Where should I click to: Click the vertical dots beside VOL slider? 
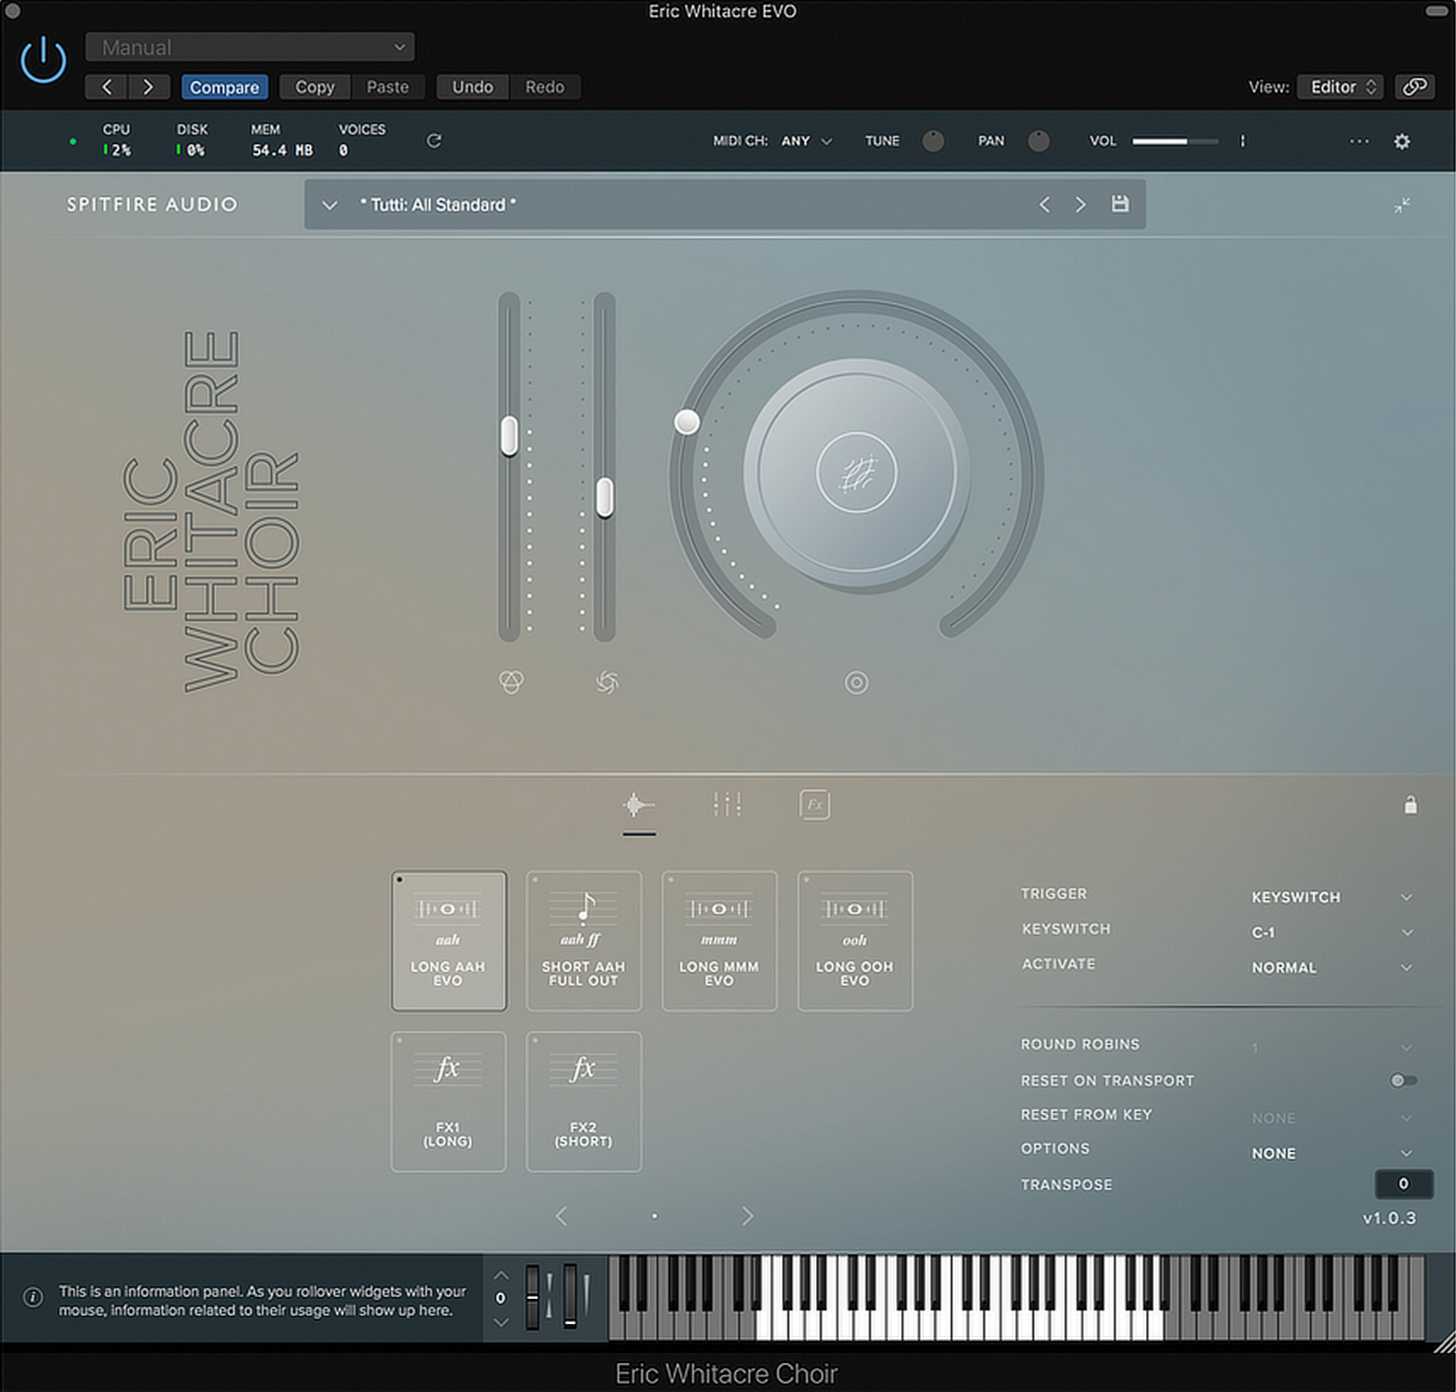(x=1242, y=141)
